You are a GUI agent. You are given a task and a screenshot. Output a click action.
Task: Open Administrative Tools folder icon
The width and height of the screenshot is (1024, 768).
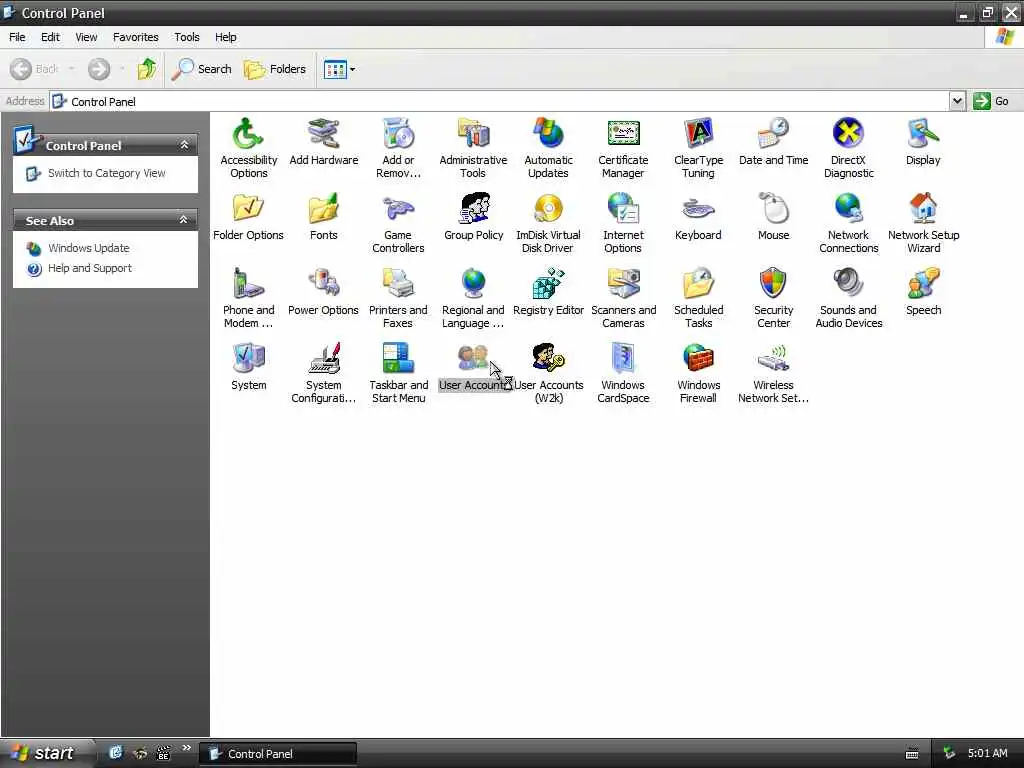[x=473, y=134]
